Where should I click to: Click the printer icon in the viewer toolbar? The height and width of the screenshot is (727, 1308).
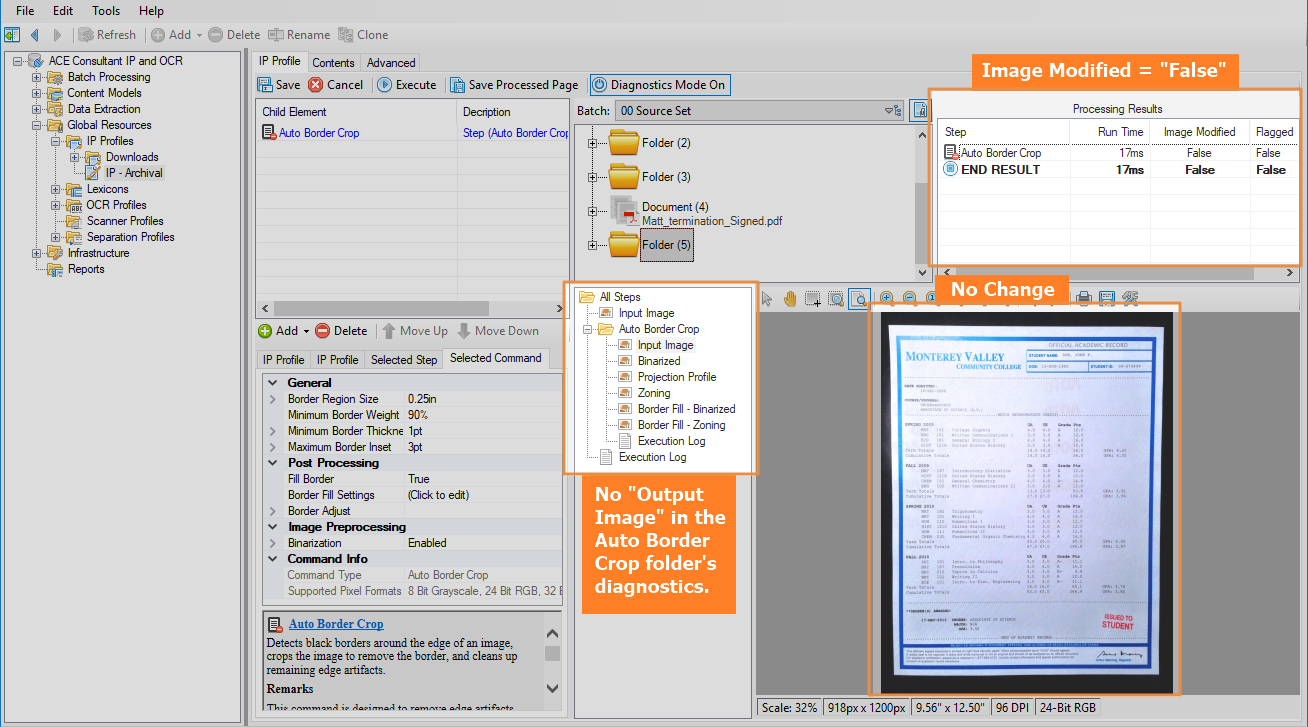point(1083,297)
